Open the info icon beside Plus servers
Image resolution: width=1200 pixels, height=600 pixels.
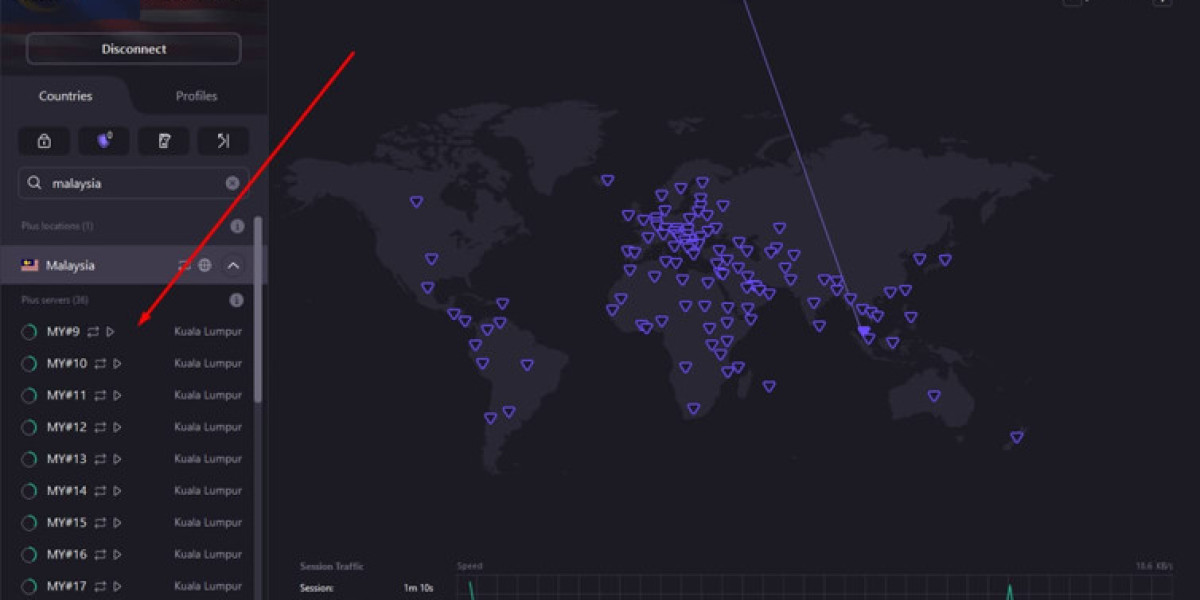237,299
